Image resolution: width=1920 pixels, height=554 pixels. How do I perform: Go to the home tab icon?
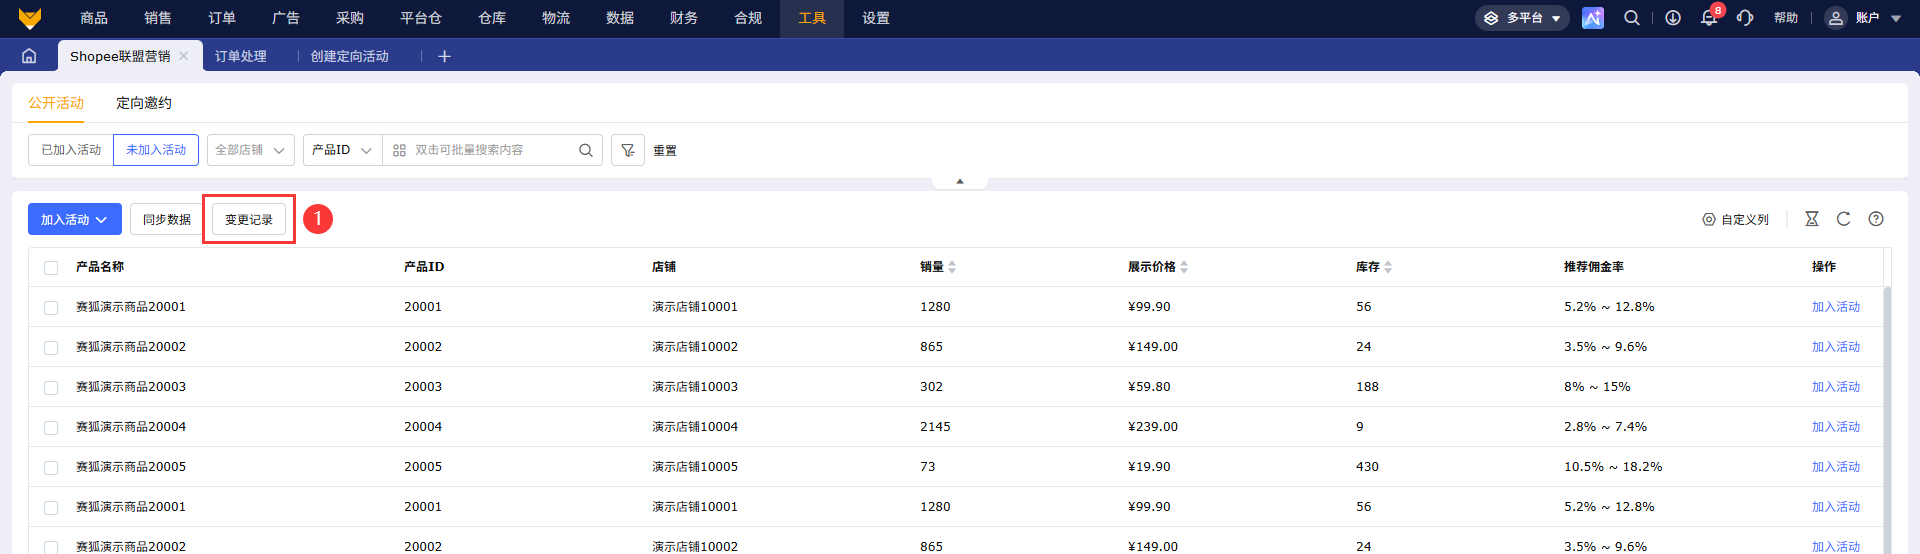(29, 56)
